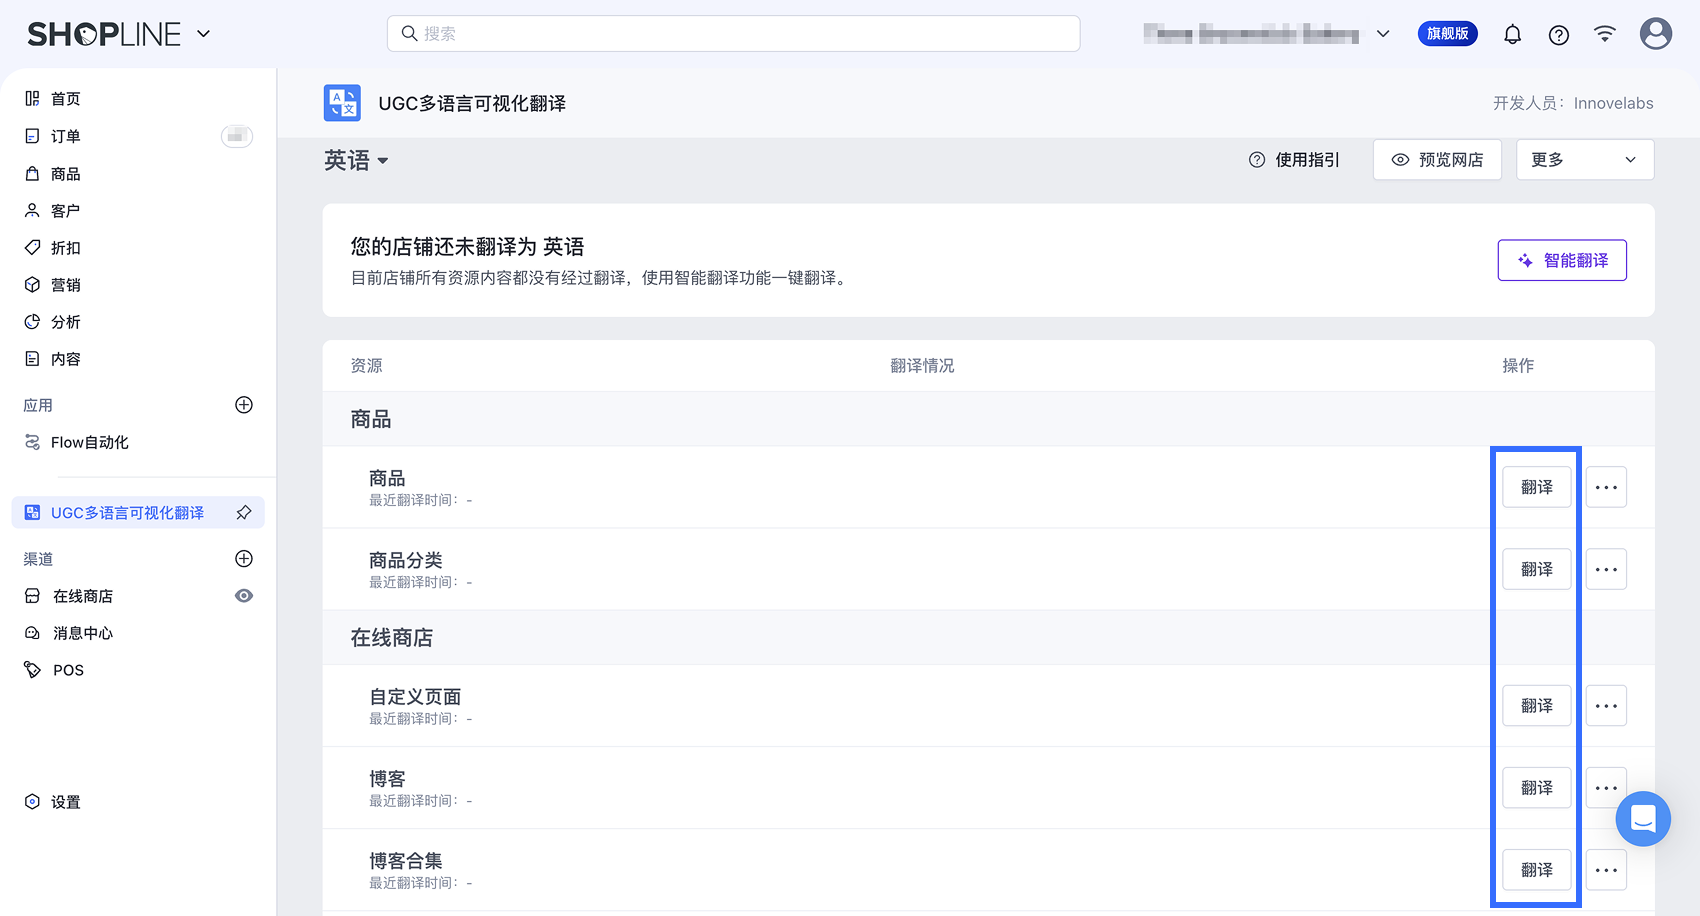The image size is (1700, 916).
Task: Expand the 英语 language dropdown
Action: pyautogui.click(x=356, y=160)
